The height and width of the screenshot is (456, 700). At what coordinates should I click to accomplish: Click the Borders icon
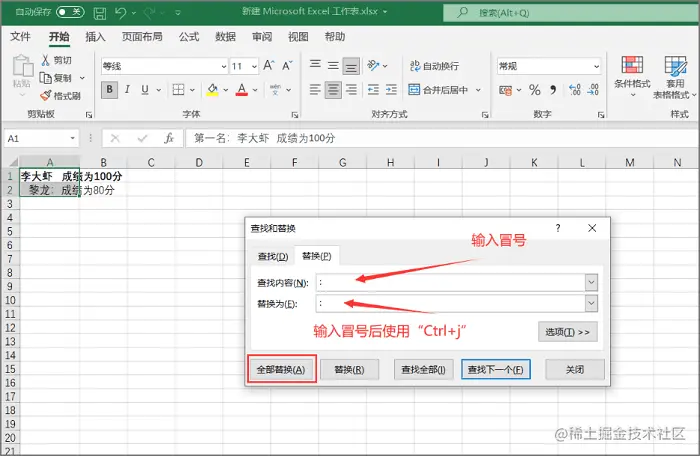(x=178, y=89)
